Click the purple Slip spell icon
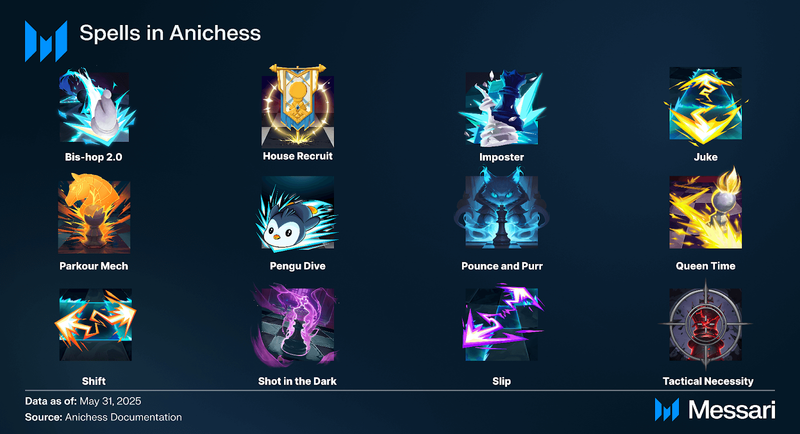Image resolution: width=800 pixels, height=434 pixels. click(502, 323)
